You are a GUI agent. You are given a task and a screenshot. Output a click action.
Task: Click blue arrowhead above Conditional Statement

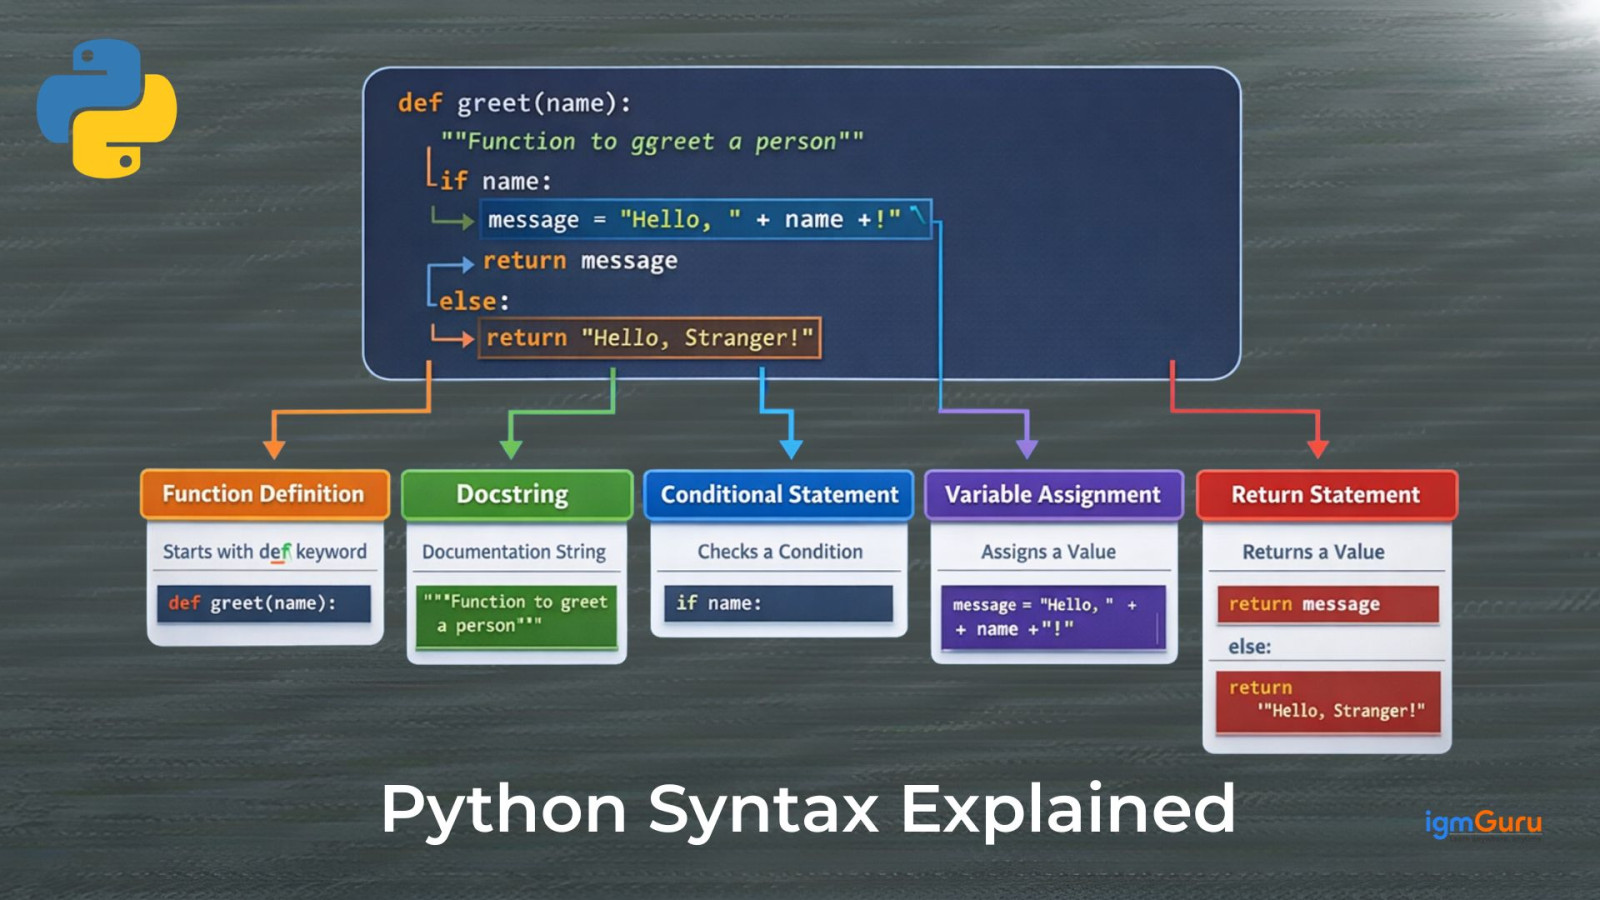tap(790, 448)
